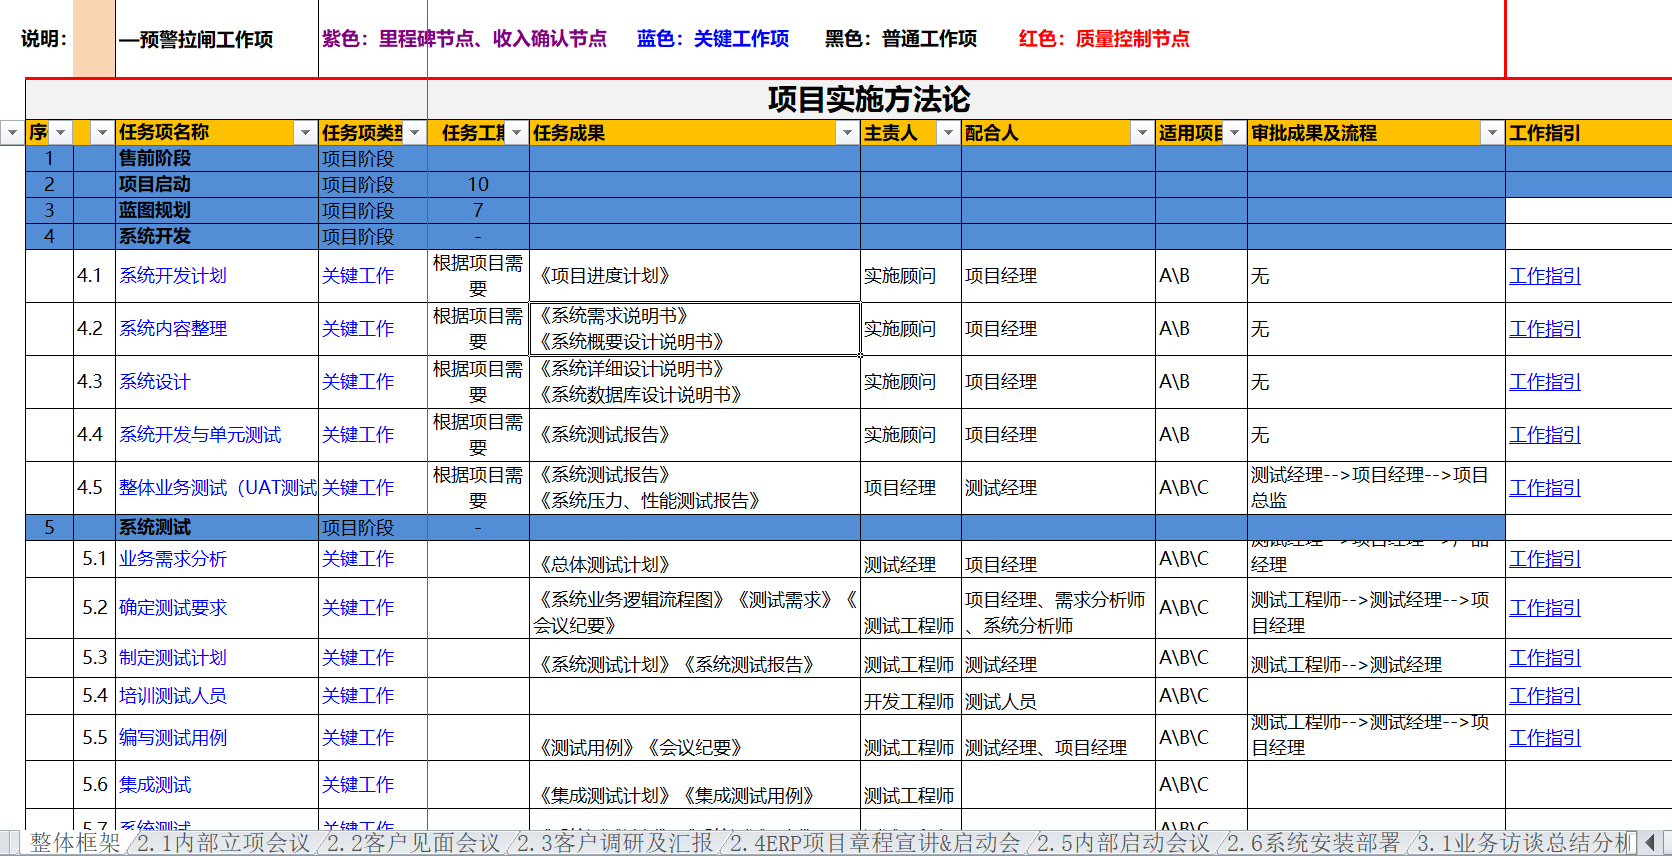Switch to the 2.1内部立项会议 sheet tab
The width and height of the screenshot is (1672, 856).
(223, 843)
